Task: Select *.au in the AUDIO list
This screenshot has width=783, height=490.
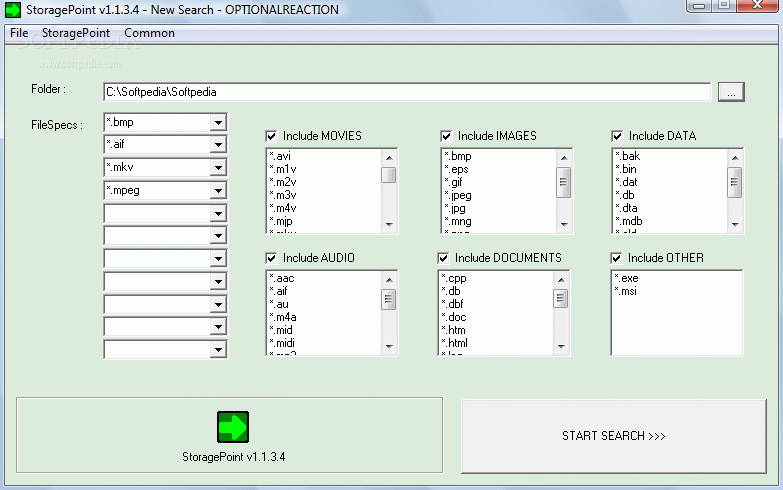Action: 279,305
